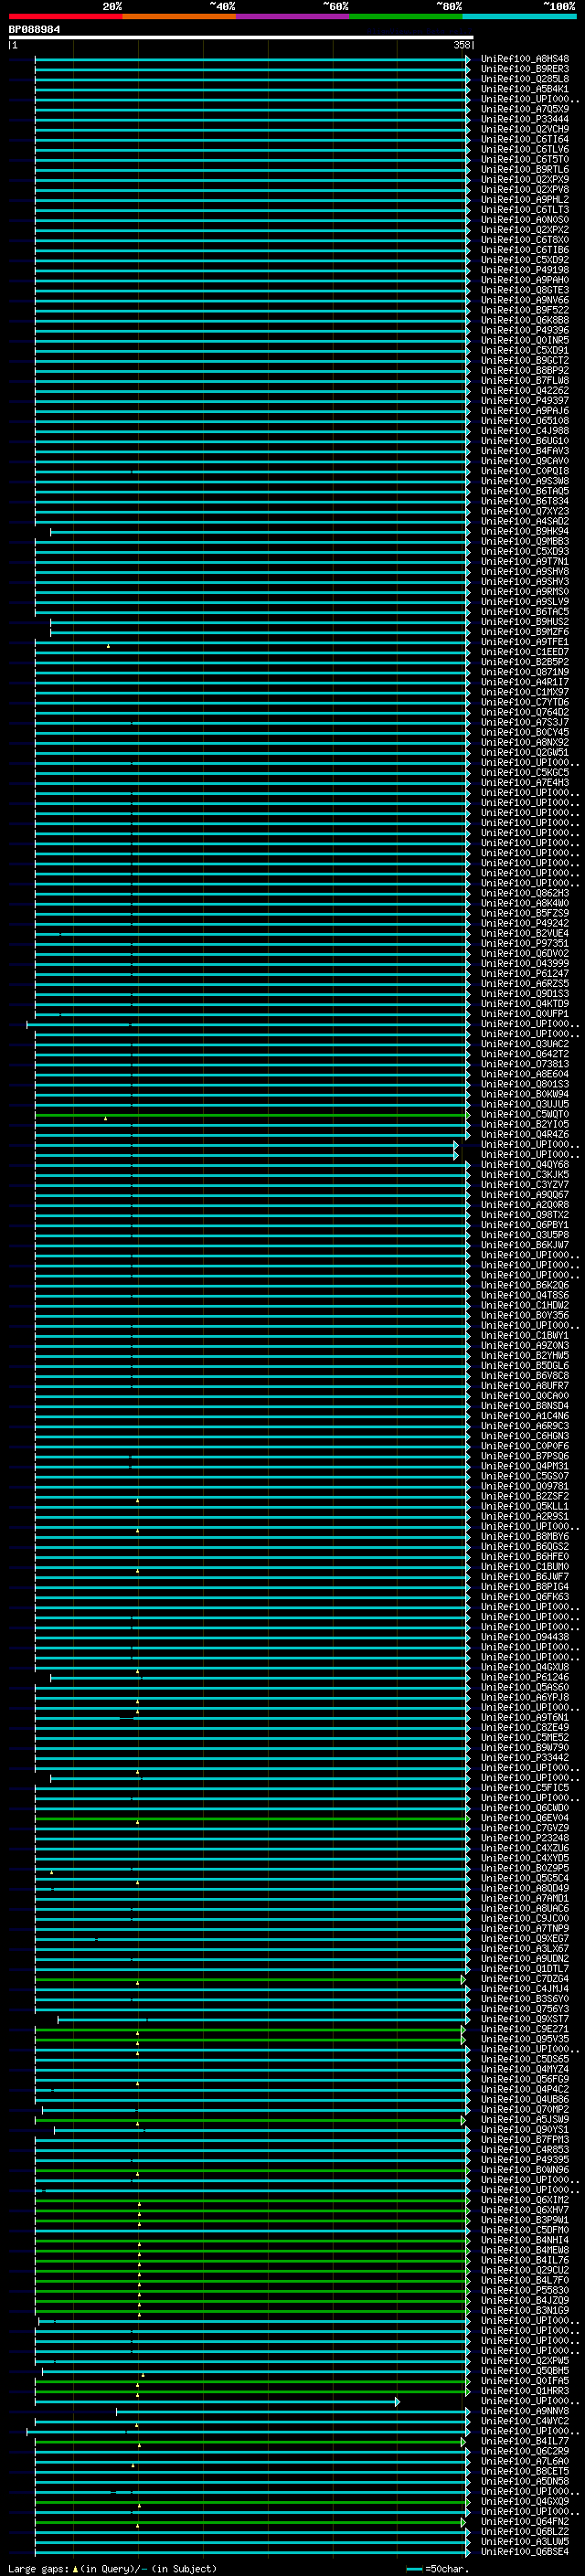Select hit label UniRef100_Q0INR5

coord(525,340)
